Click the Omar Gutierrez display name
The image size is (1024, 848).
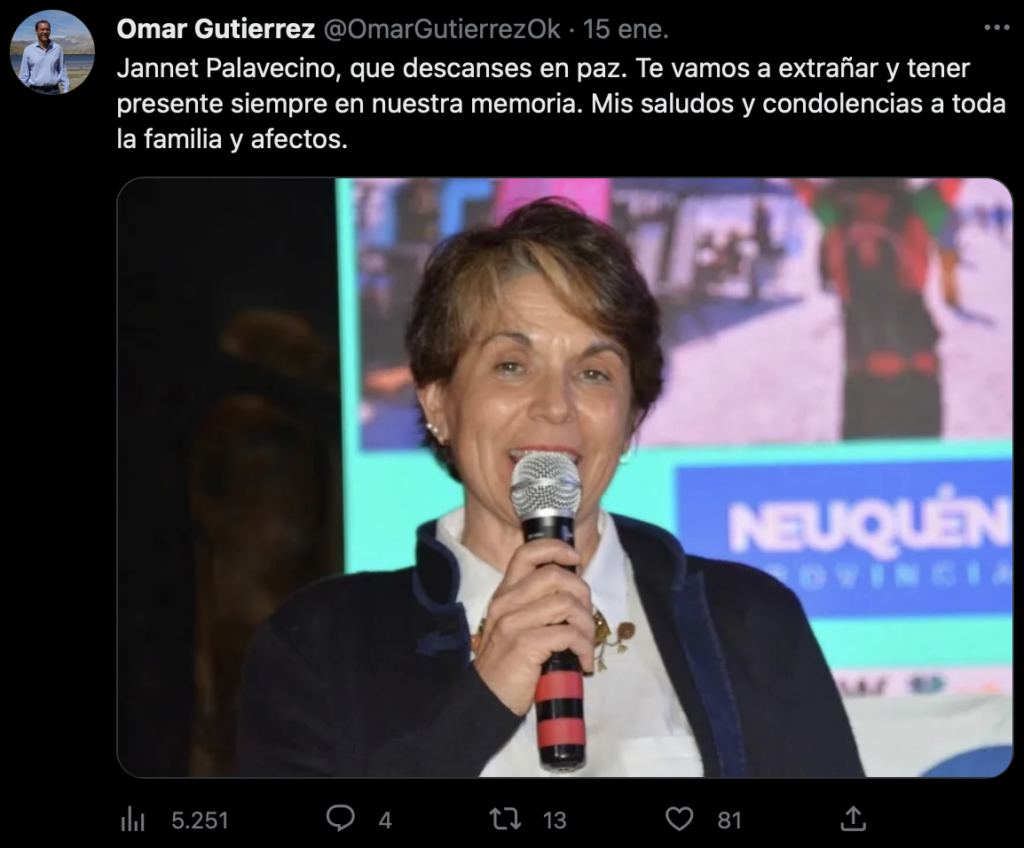(216, 29)
